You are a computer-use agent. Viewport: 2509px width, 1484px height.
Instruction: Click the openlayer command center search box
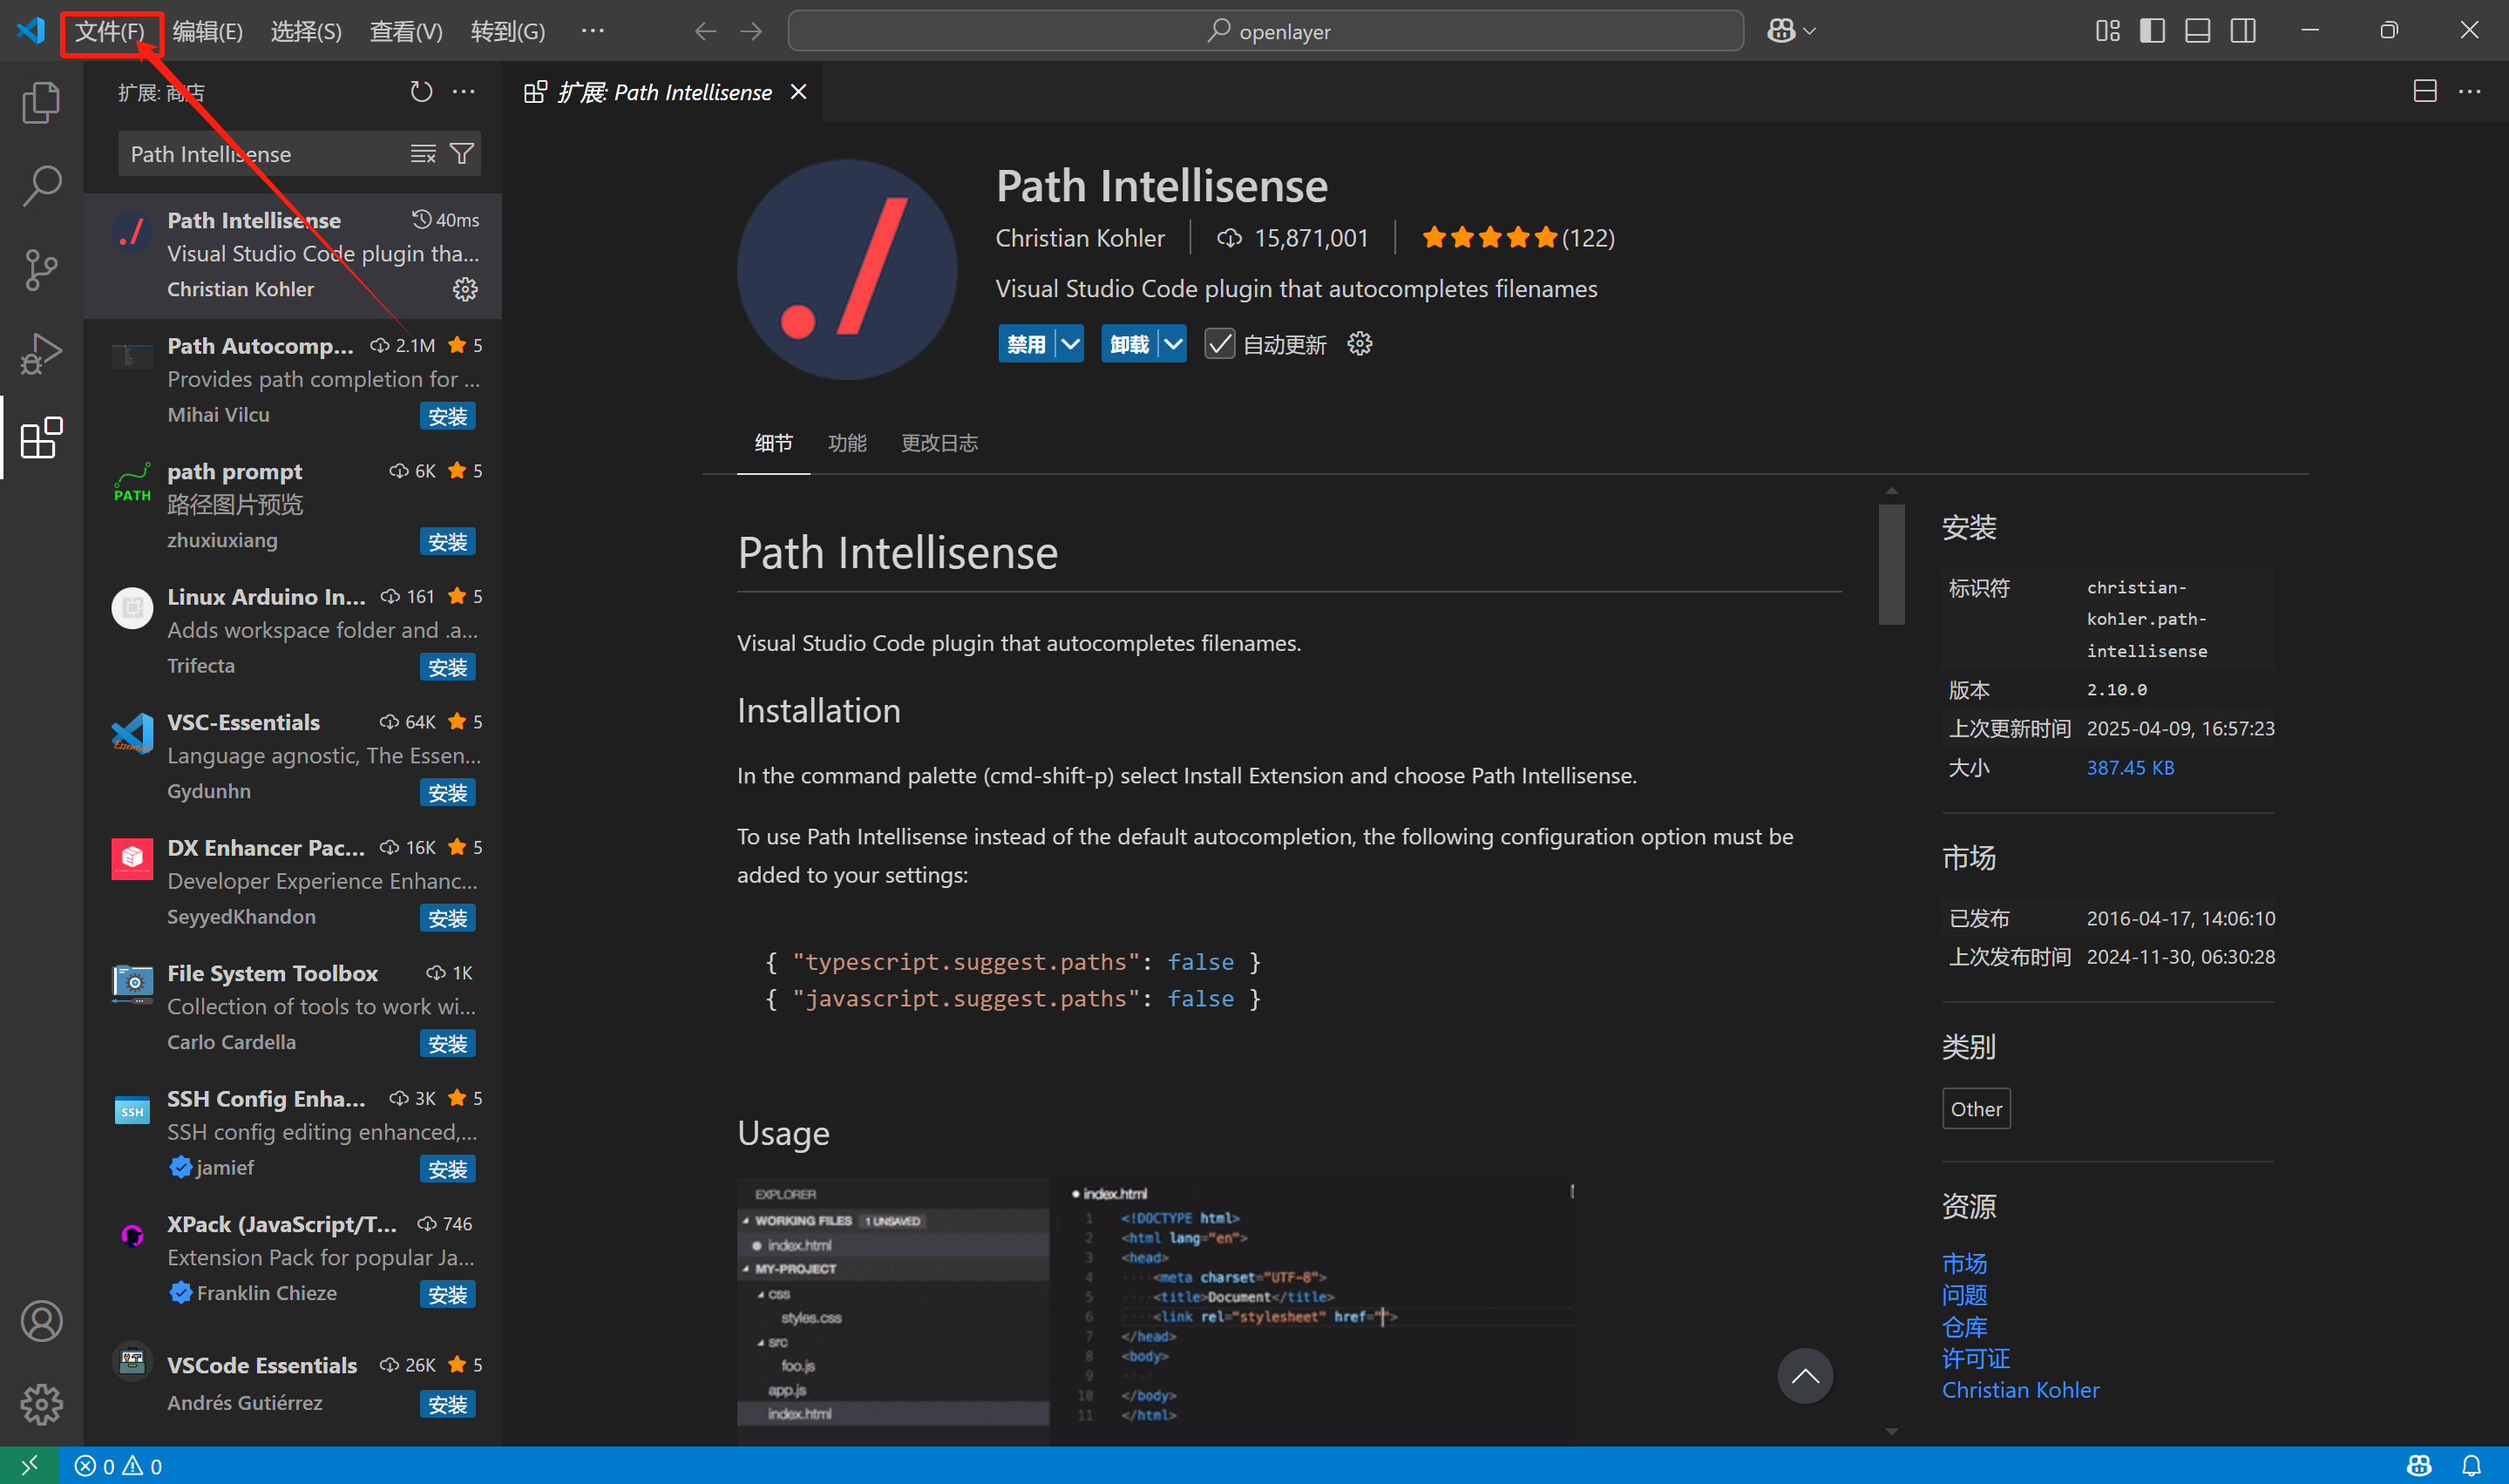tap(1265, 31)
